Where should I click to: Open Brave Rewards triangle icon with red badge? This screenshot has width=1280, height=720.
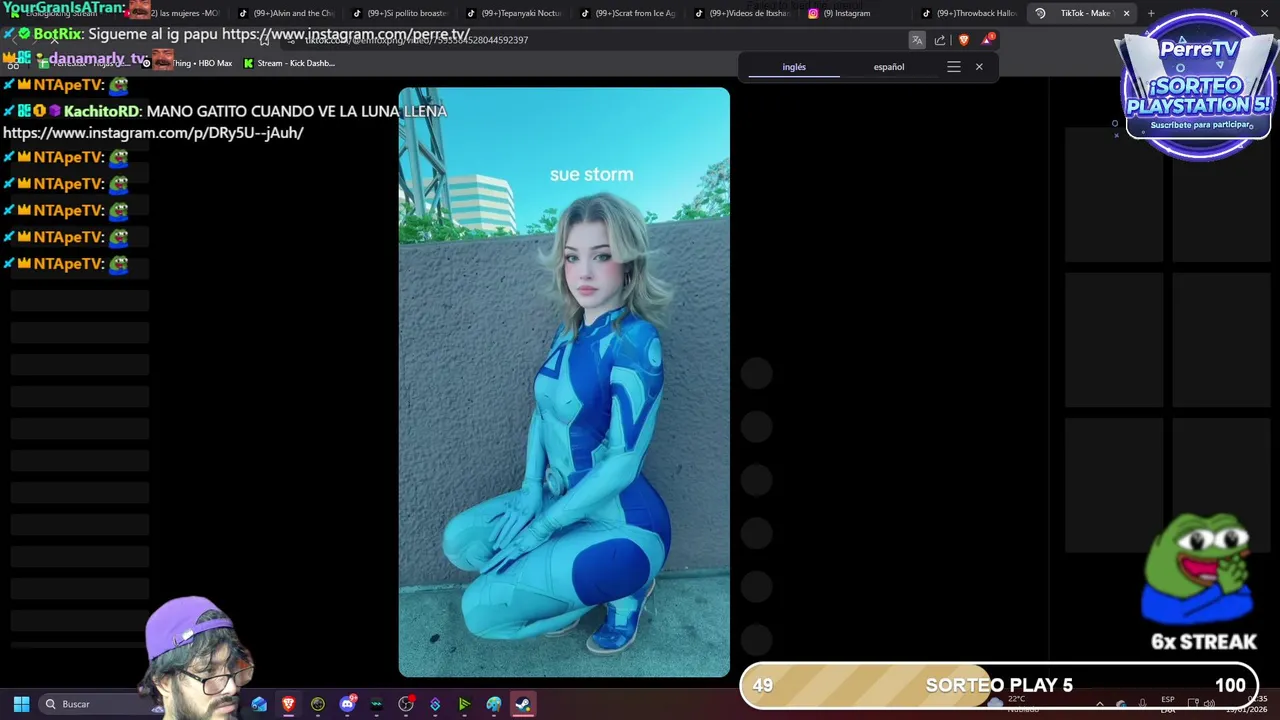coord(987,40)
